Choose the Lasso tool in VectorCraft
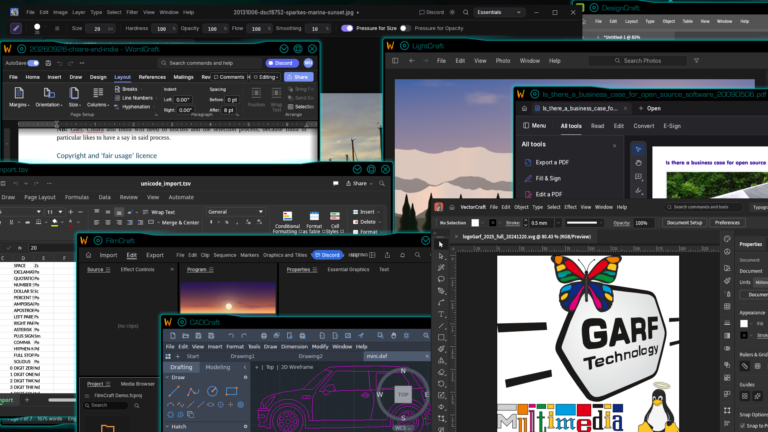The height and width of the screenshot is (432, 768). [x=441, y=279]
